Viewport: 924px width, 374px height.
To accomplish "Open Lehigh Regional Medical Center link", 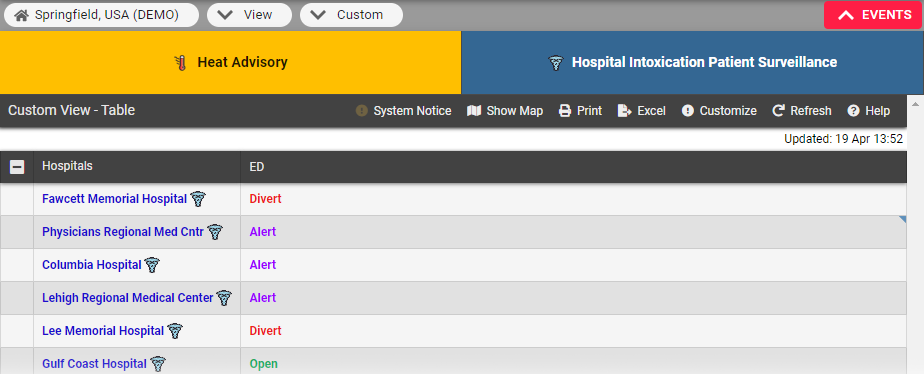I will click(x=127, y=298).
